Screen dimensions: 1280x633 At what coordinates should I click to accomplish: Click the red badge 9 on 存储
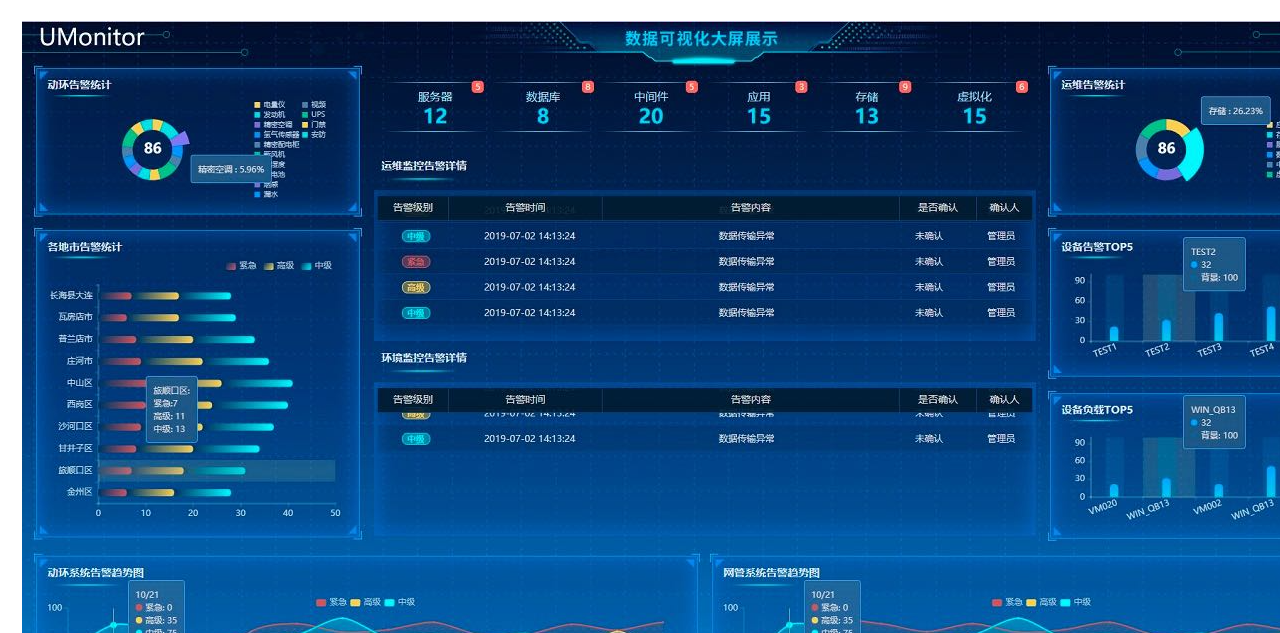(x=905, y=87)
